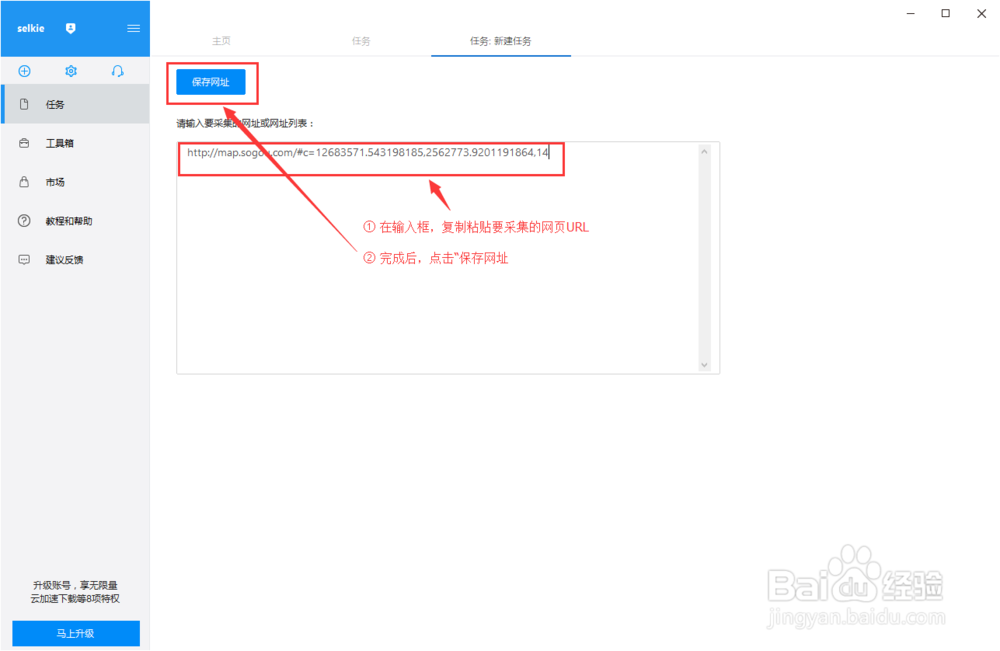Switch to the 主页 (Home) tab
This screenshot has height=651, width=1000.
point(221,42)
